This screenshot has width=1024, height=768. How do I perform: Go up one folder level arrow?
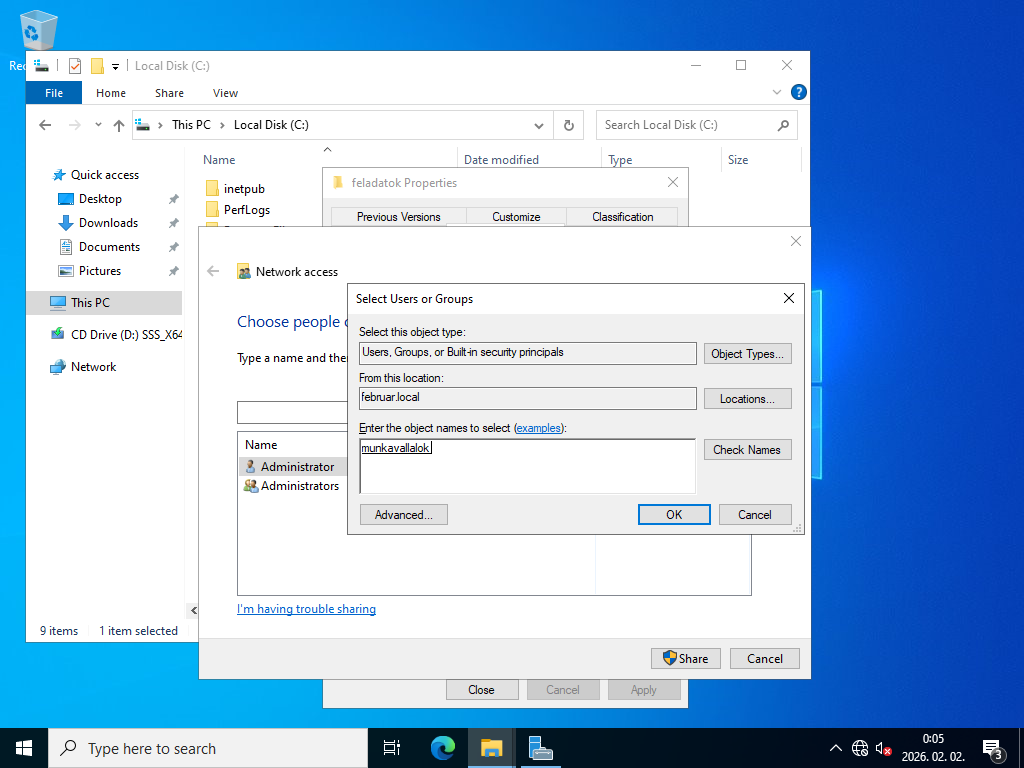pyautogui.click(x=118, y=125)
